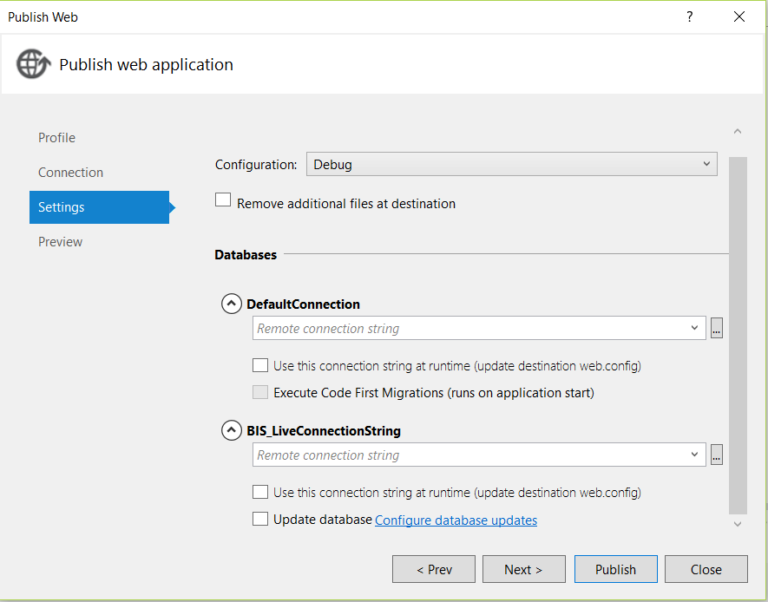
Task: Click the help question mark icon
Action: (690, 17)
